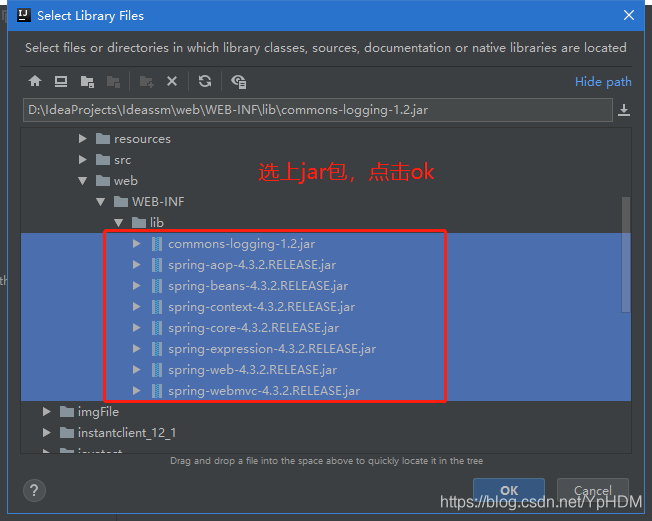The image size is (652, 521).
Task: Open the help question mark button
Action: click(x=34, y=491)
